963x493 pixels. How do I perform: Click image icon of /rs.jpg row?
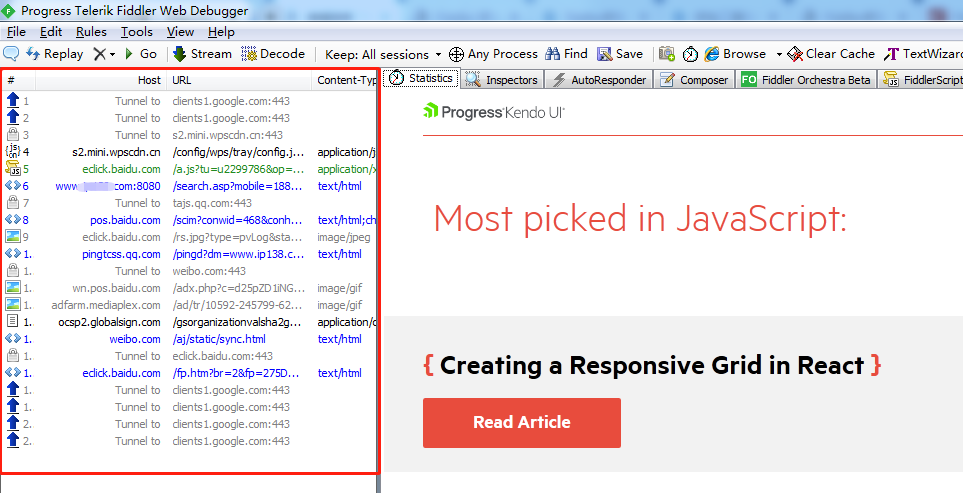12,236
